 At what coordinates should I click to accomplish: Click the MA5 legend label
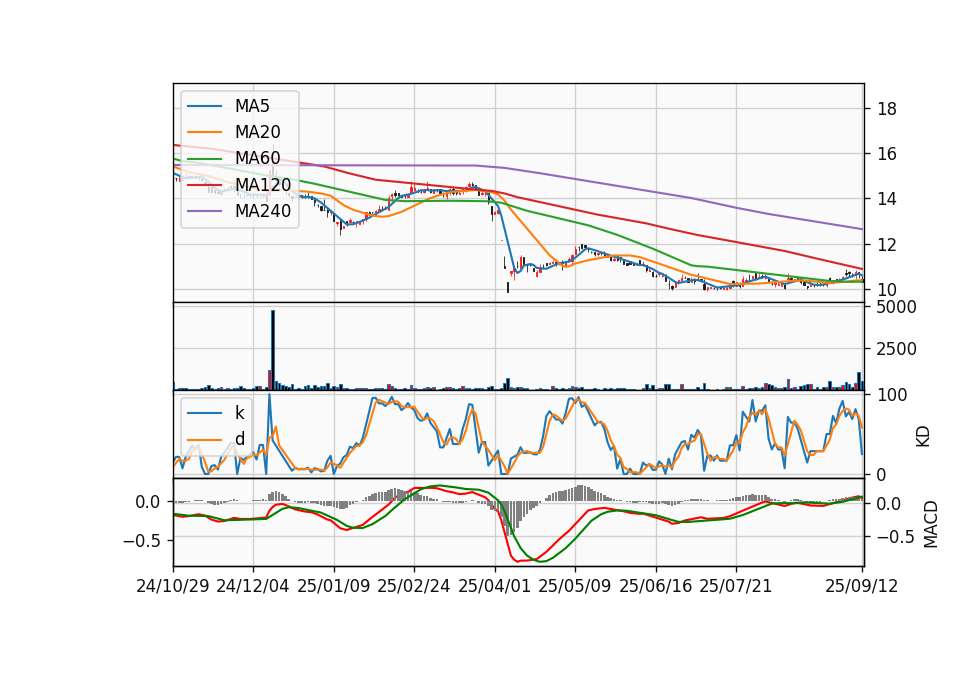pyautogui.click(x=252, y=106)
